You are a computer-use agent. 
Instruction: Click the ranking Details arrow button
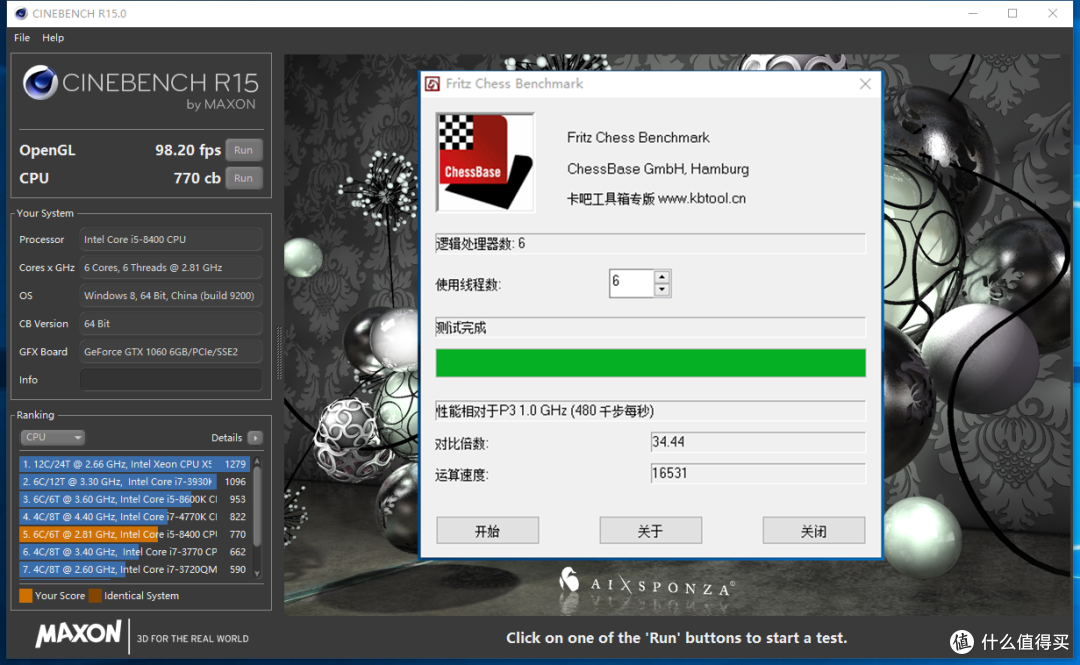[255, 438]
